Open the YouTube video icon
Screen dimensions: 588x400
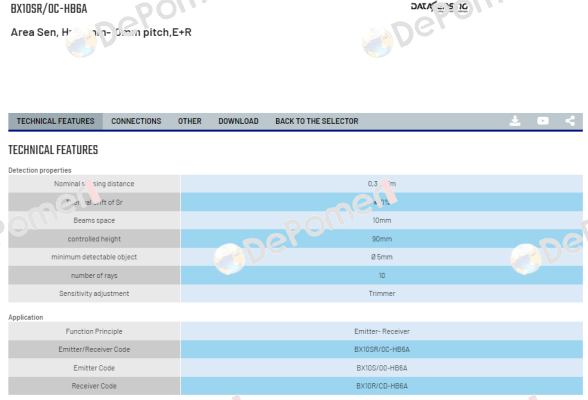543,121
